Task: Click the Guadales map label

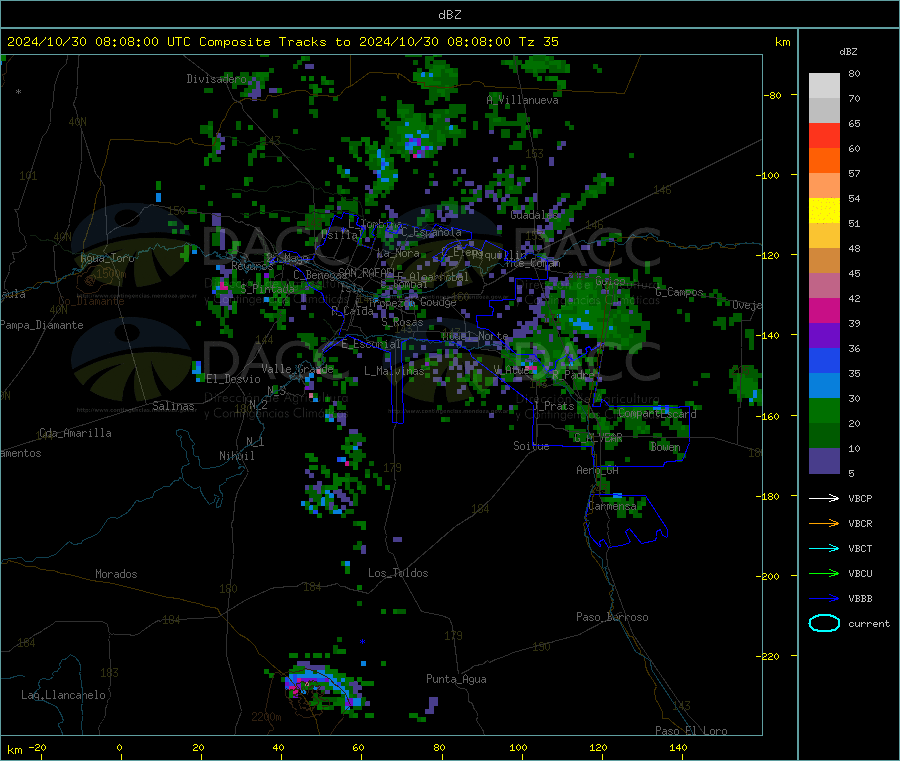Action: pyautogui.click(x=534, y=215)
